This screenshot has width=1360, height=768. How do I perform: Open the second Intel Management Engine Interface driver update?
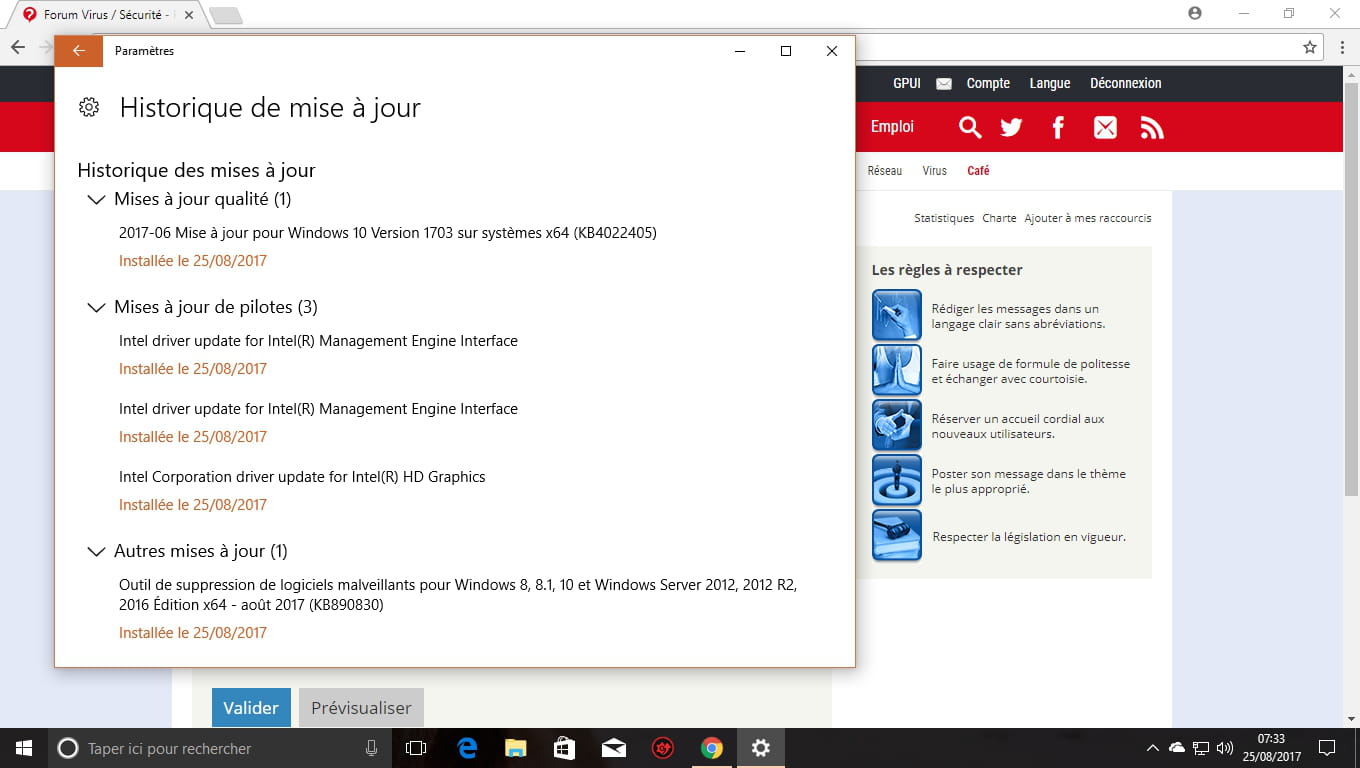click(318, 409)
